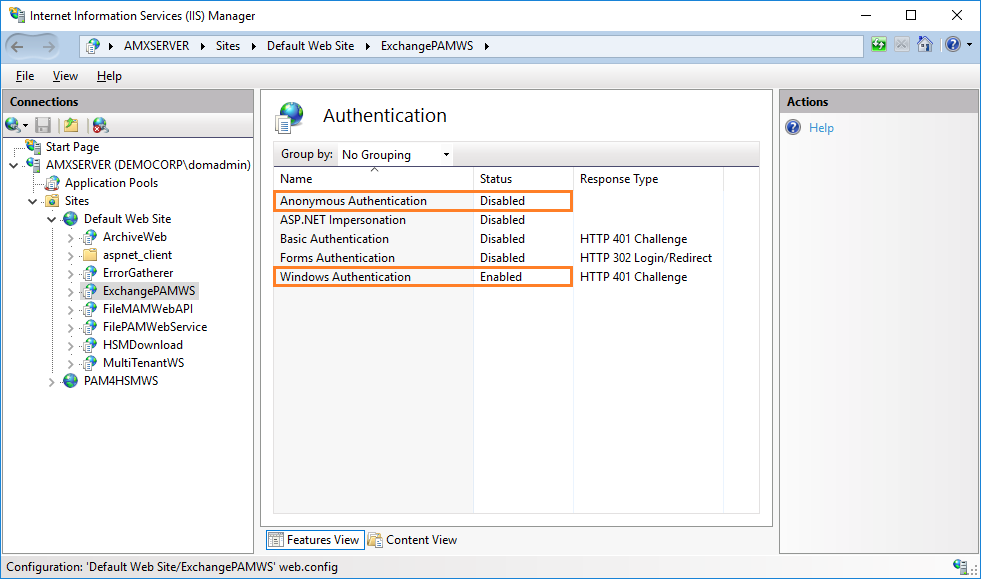Click the Save Connections disk icon

pyautogui.click(x=43, y=125)
